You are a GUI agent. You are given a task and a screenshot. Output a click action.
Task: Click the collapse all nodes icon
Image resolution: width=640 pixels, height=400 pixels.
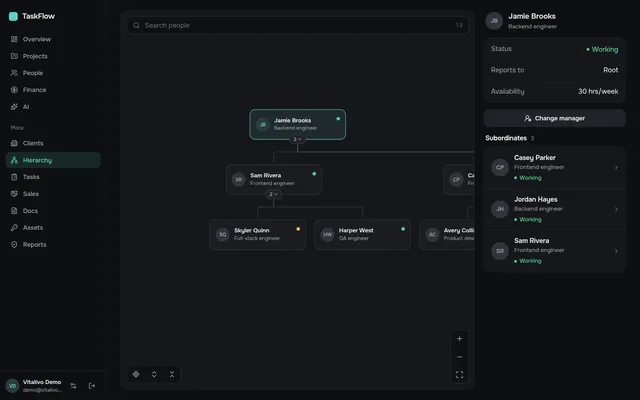172,374
